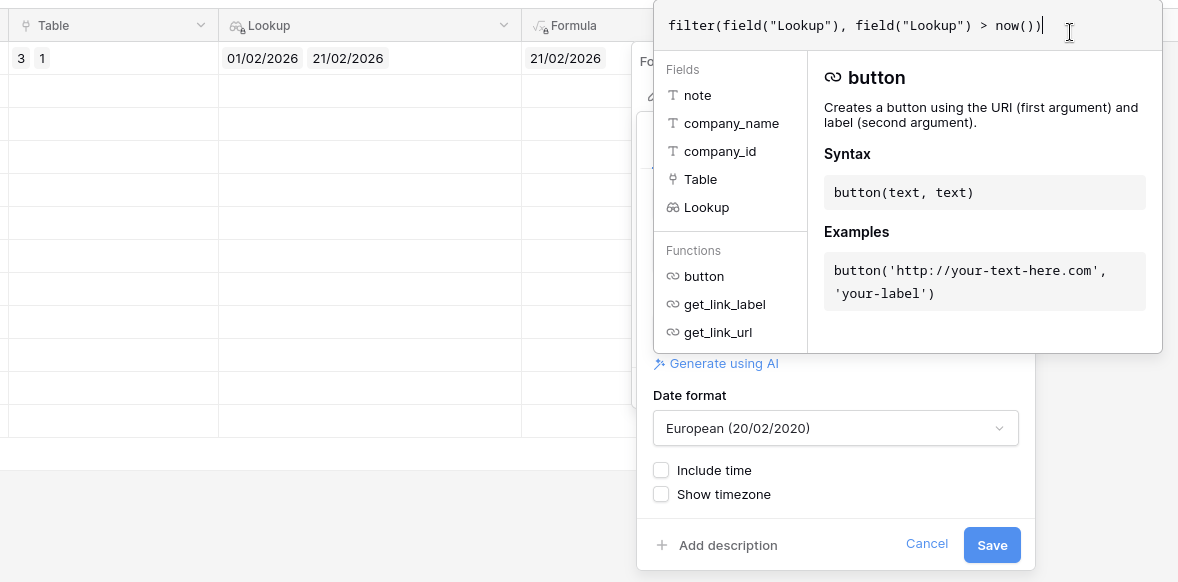Click the plus icon next to Add description

pos(662,546)
